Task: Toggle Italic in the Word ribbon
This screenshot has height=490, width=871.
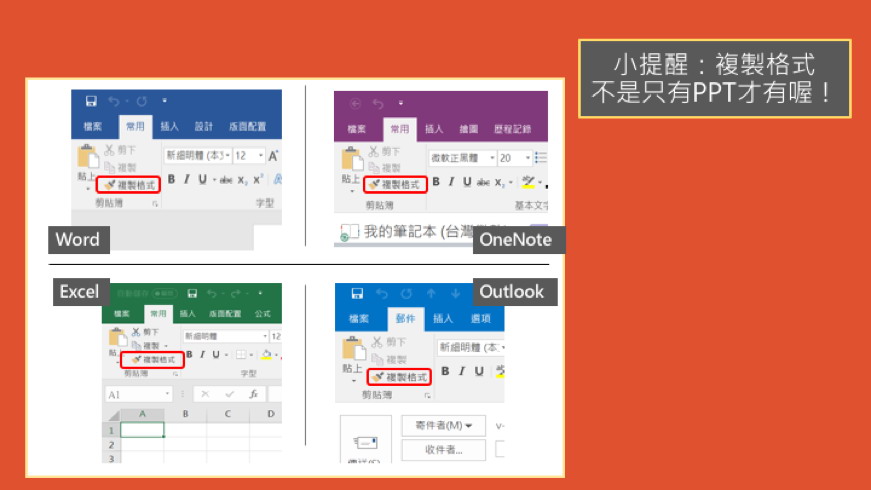Action: [187, 179]
